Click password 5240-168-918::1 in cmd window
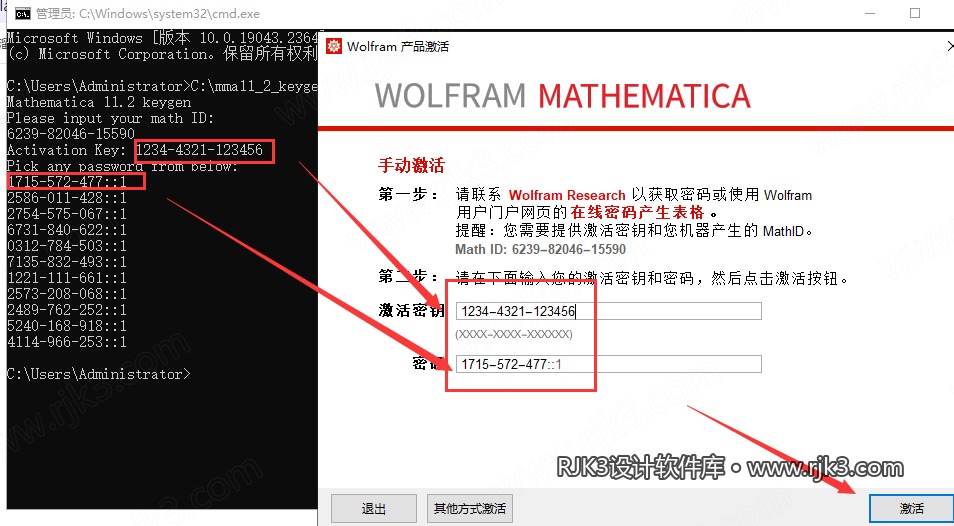The height and width of the screenshot is (526, 954). point(67,326)
